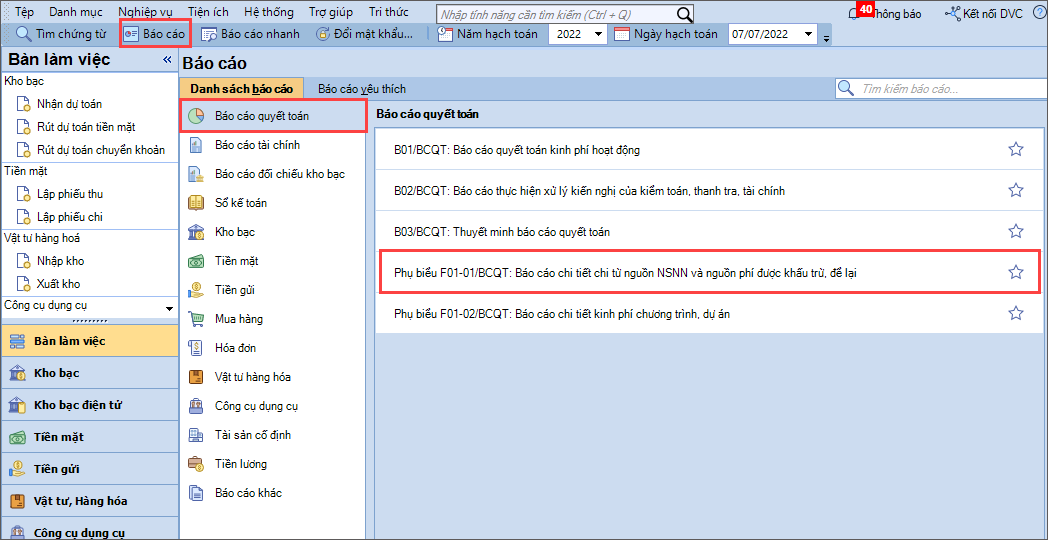Viewport: 1048px width, 540px height.
Task: Open the Tệp menu
Action: click(24, 13)
